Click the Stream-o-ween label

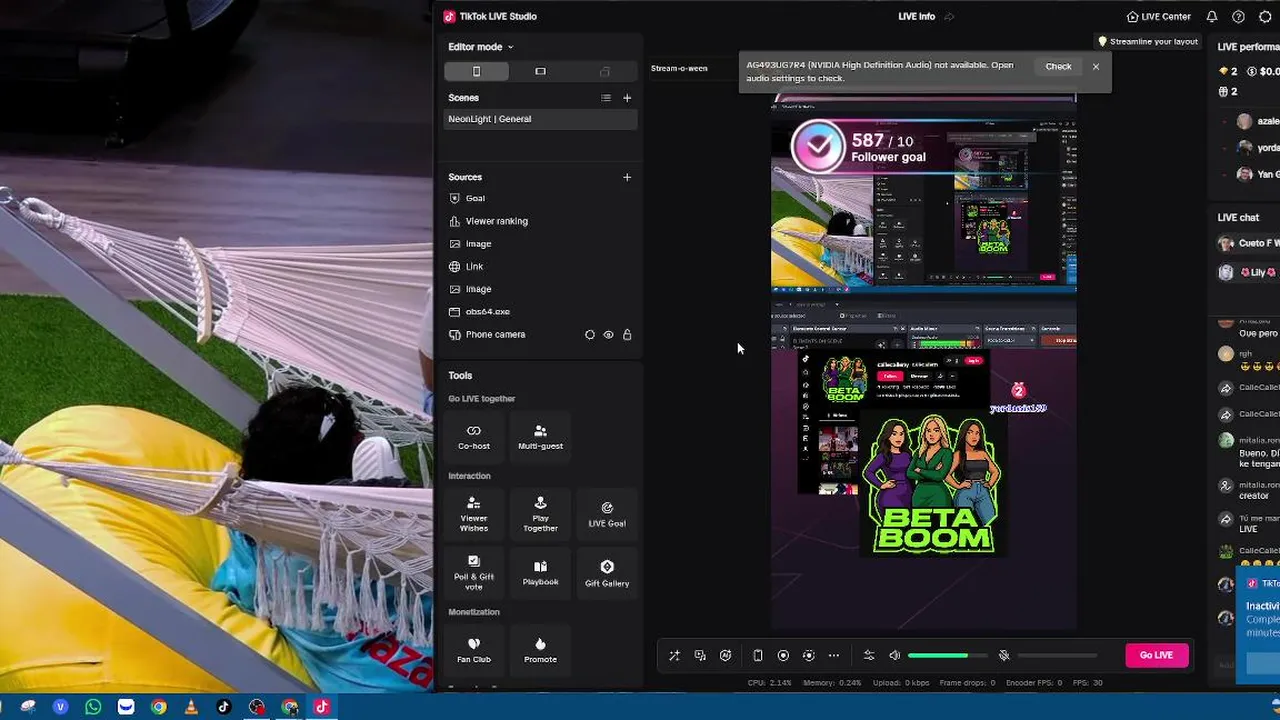click(x=679, y=68)
